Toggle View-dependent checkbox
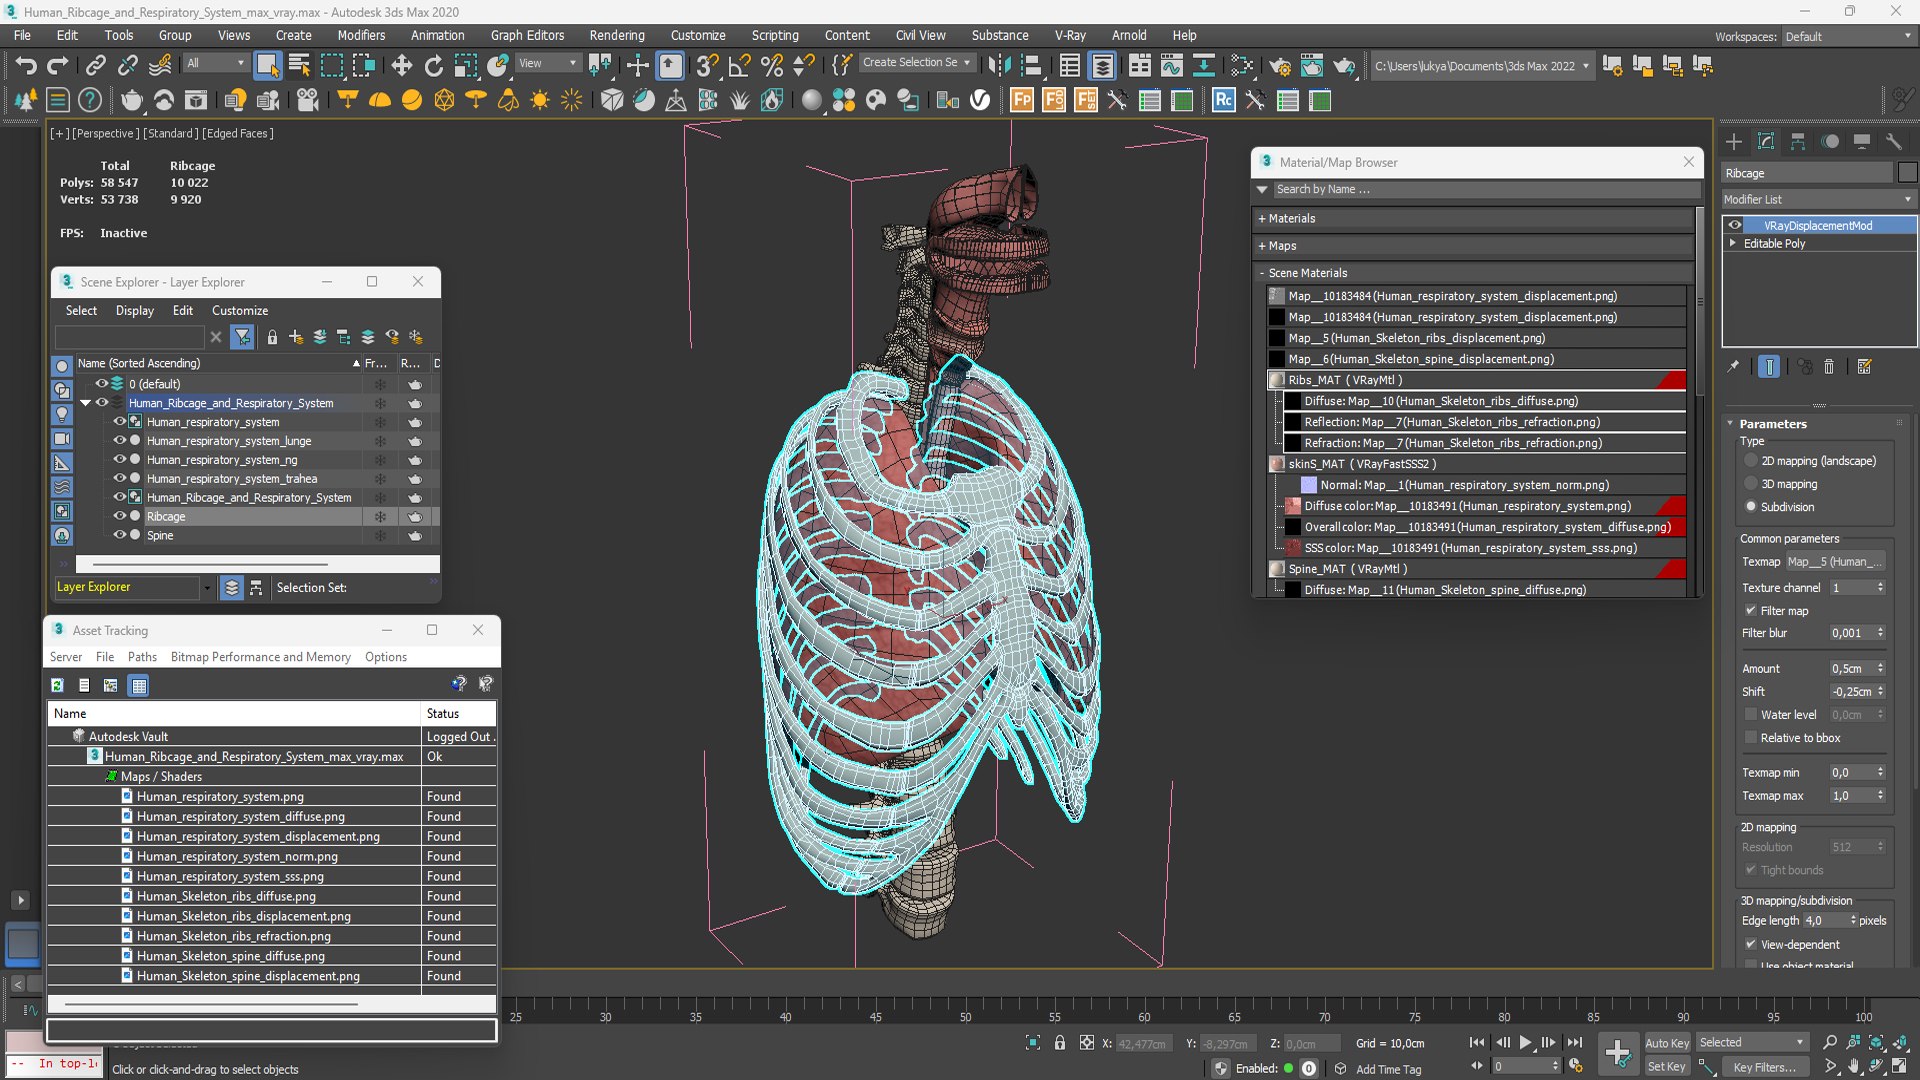The image size is (1920, 1080). [1751, 944]
